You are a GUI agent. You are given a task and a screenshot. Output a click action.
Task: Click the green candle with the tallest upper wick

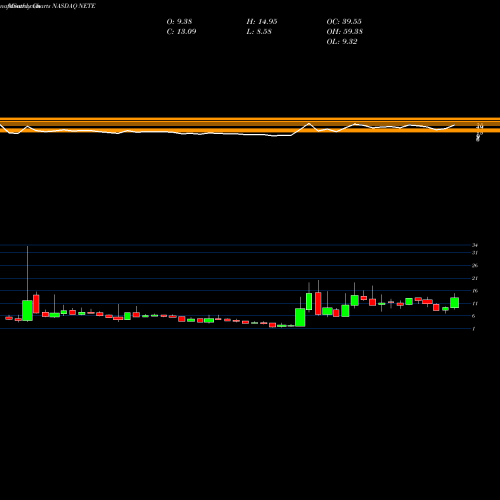[x=27, y=311]
